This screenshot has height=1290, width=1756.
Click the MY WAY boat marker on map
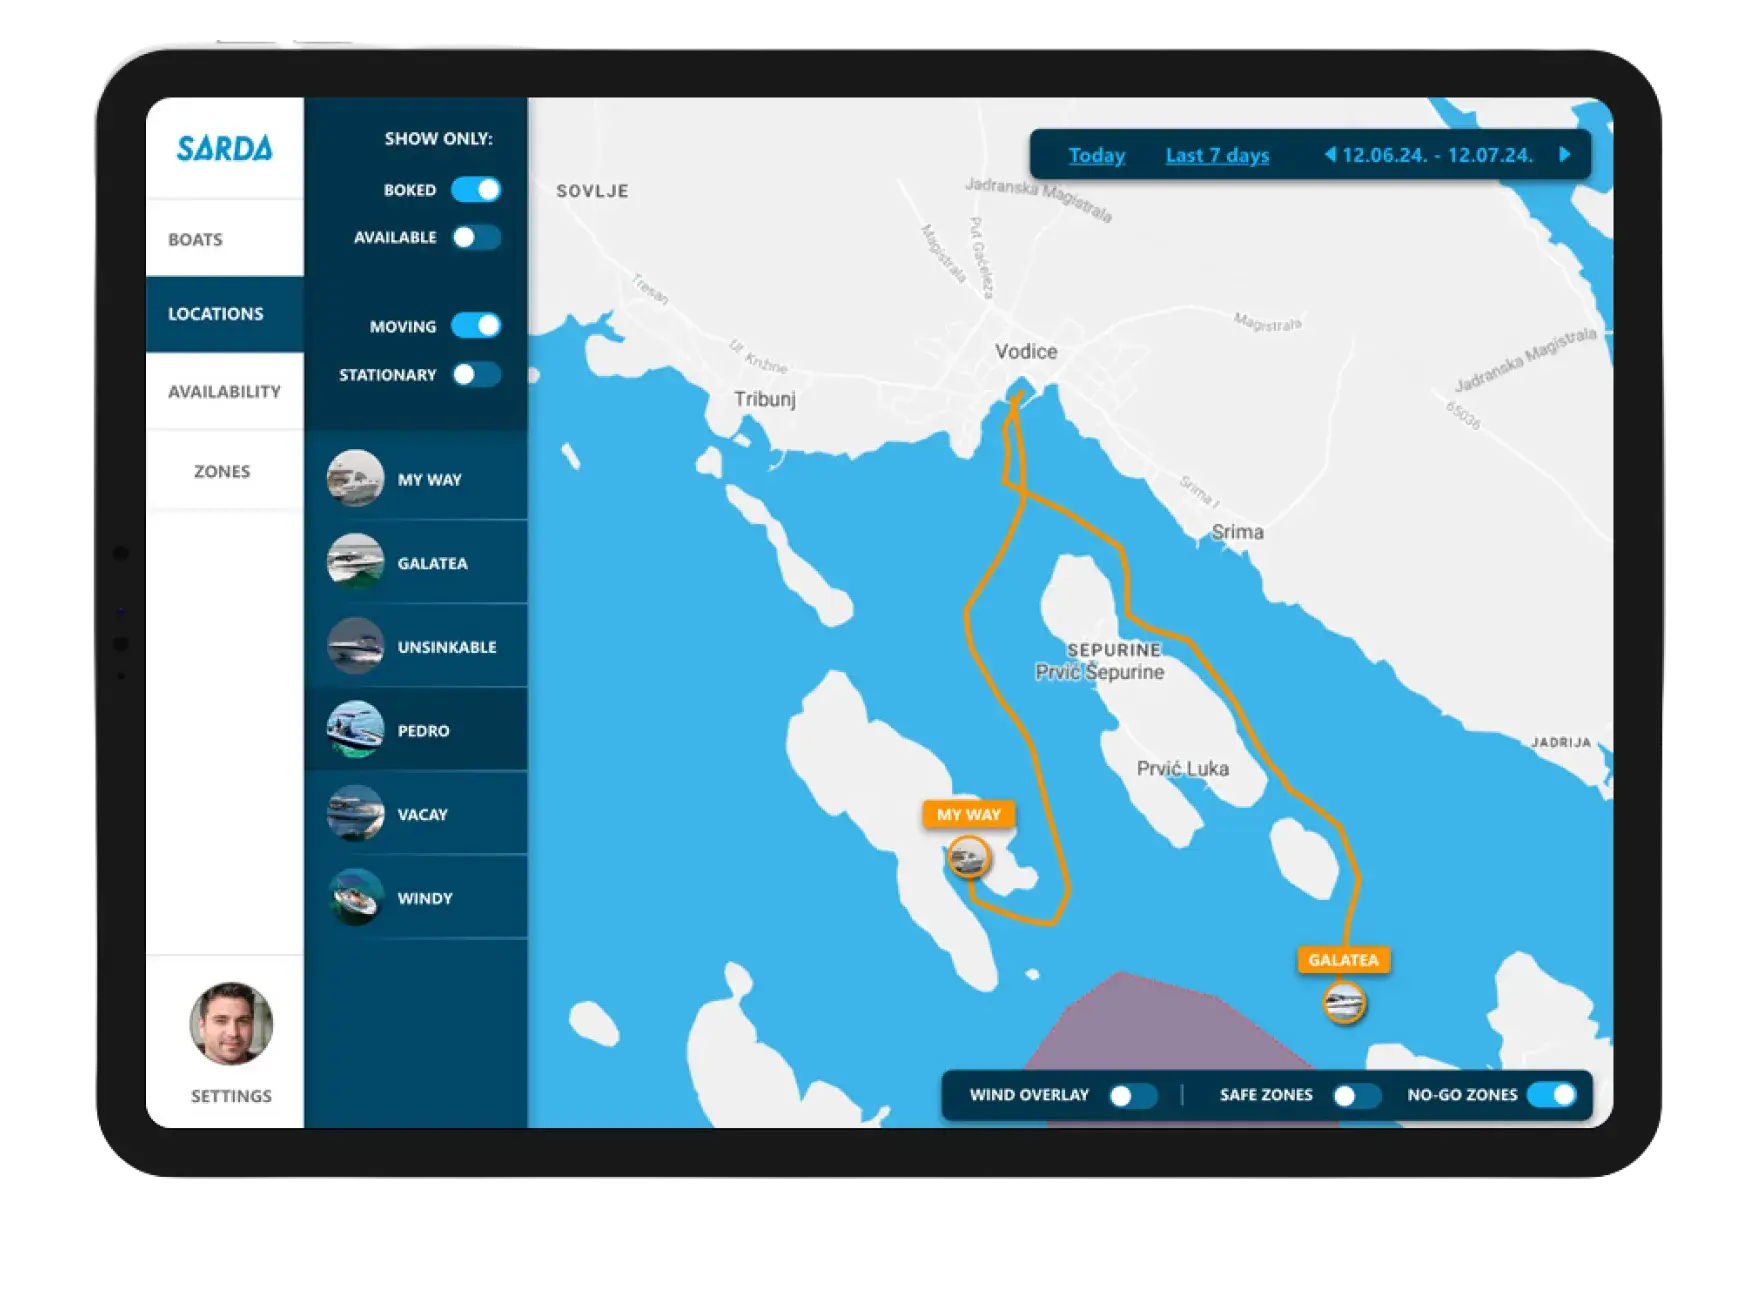968,855
